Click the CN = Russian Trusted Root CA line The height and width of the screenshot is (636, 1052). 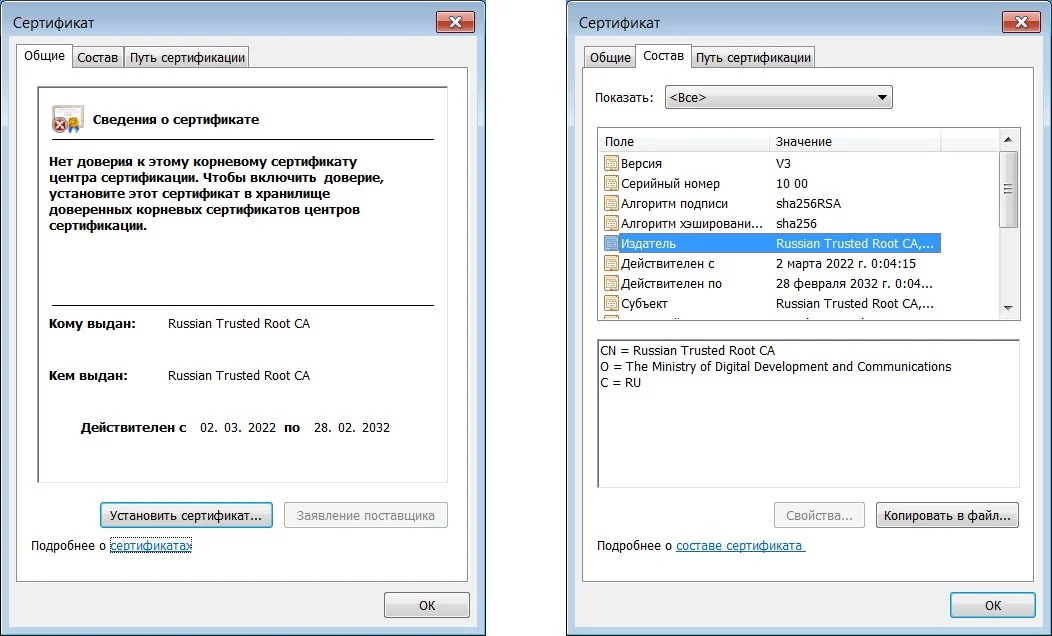coord(688,350)
